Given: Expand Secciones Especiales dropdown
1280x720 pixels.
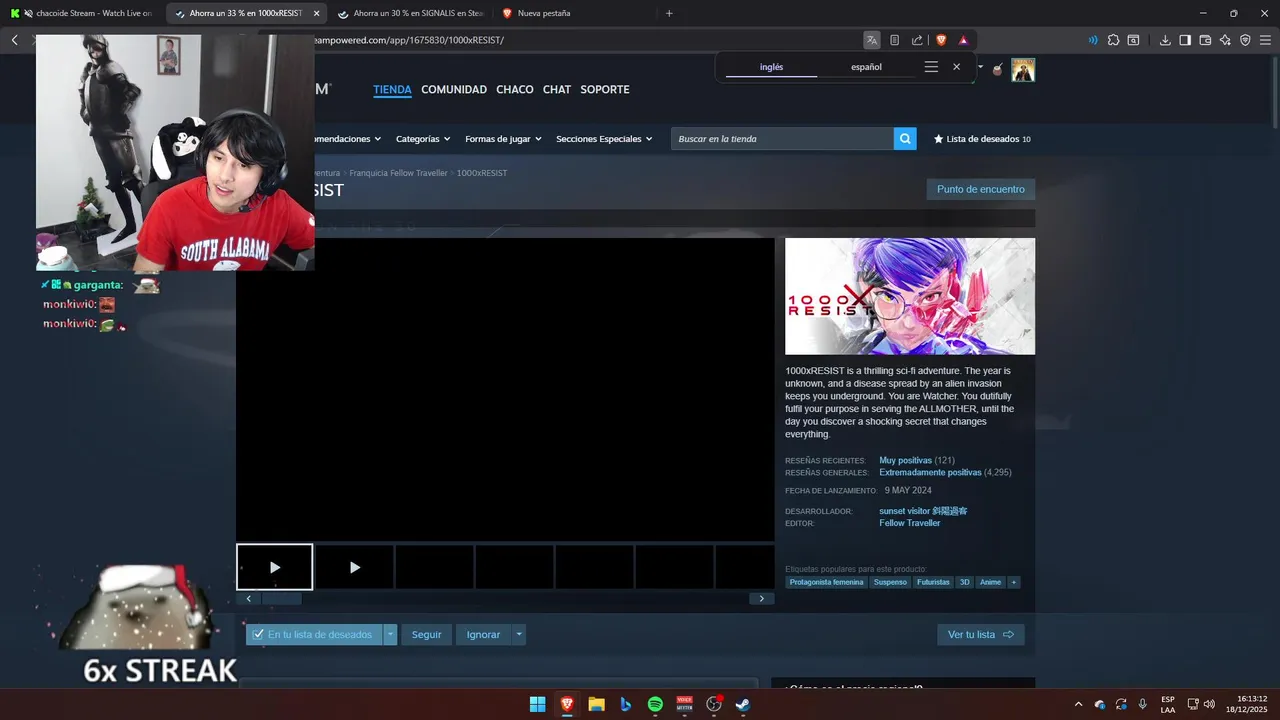Looking at the screenshot, I should coord(604,139).
